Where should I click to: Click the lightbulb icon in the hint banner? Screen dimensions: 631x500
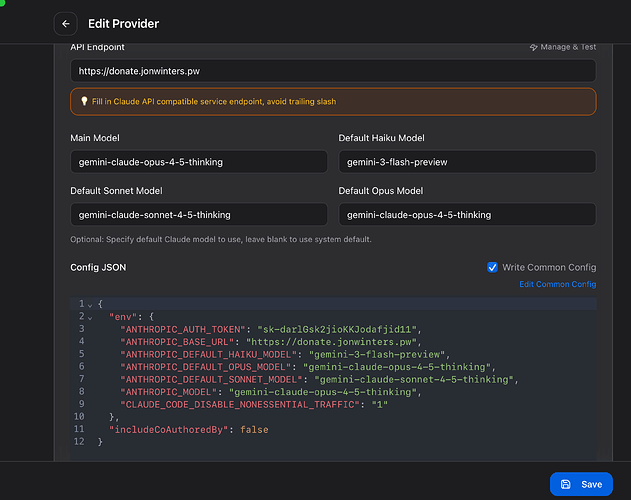(85, 101)
